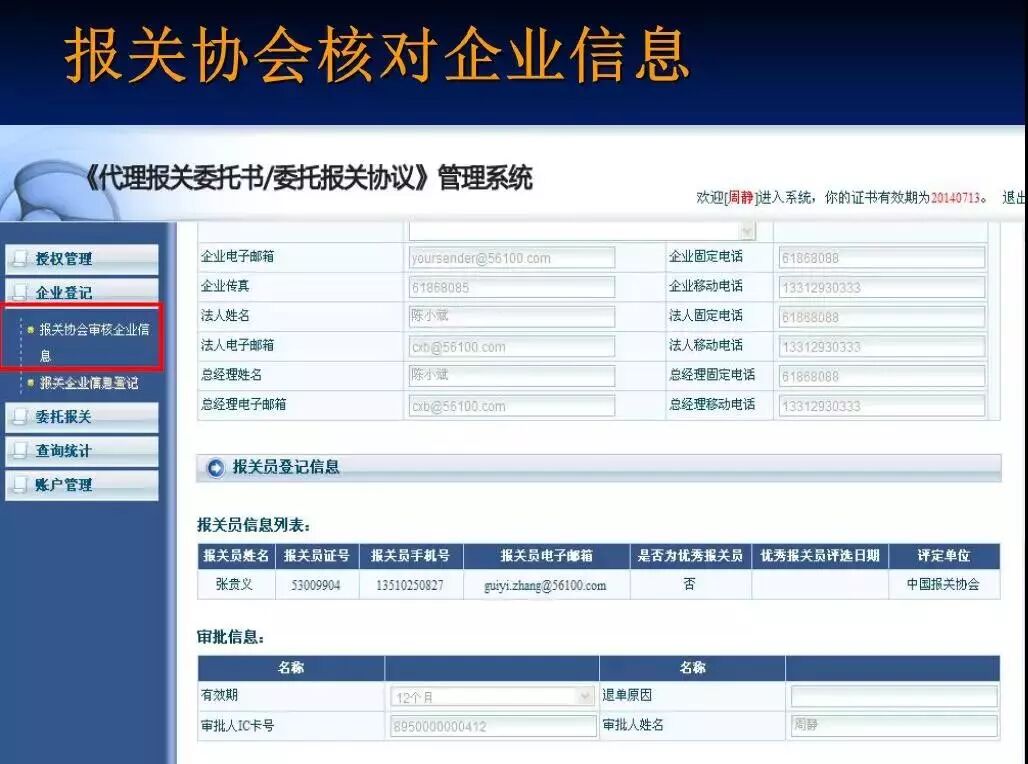Click the 企业登记 document icon
Image resolution: width=1028 pixels, height=764 pixels.
coord(20,292)
